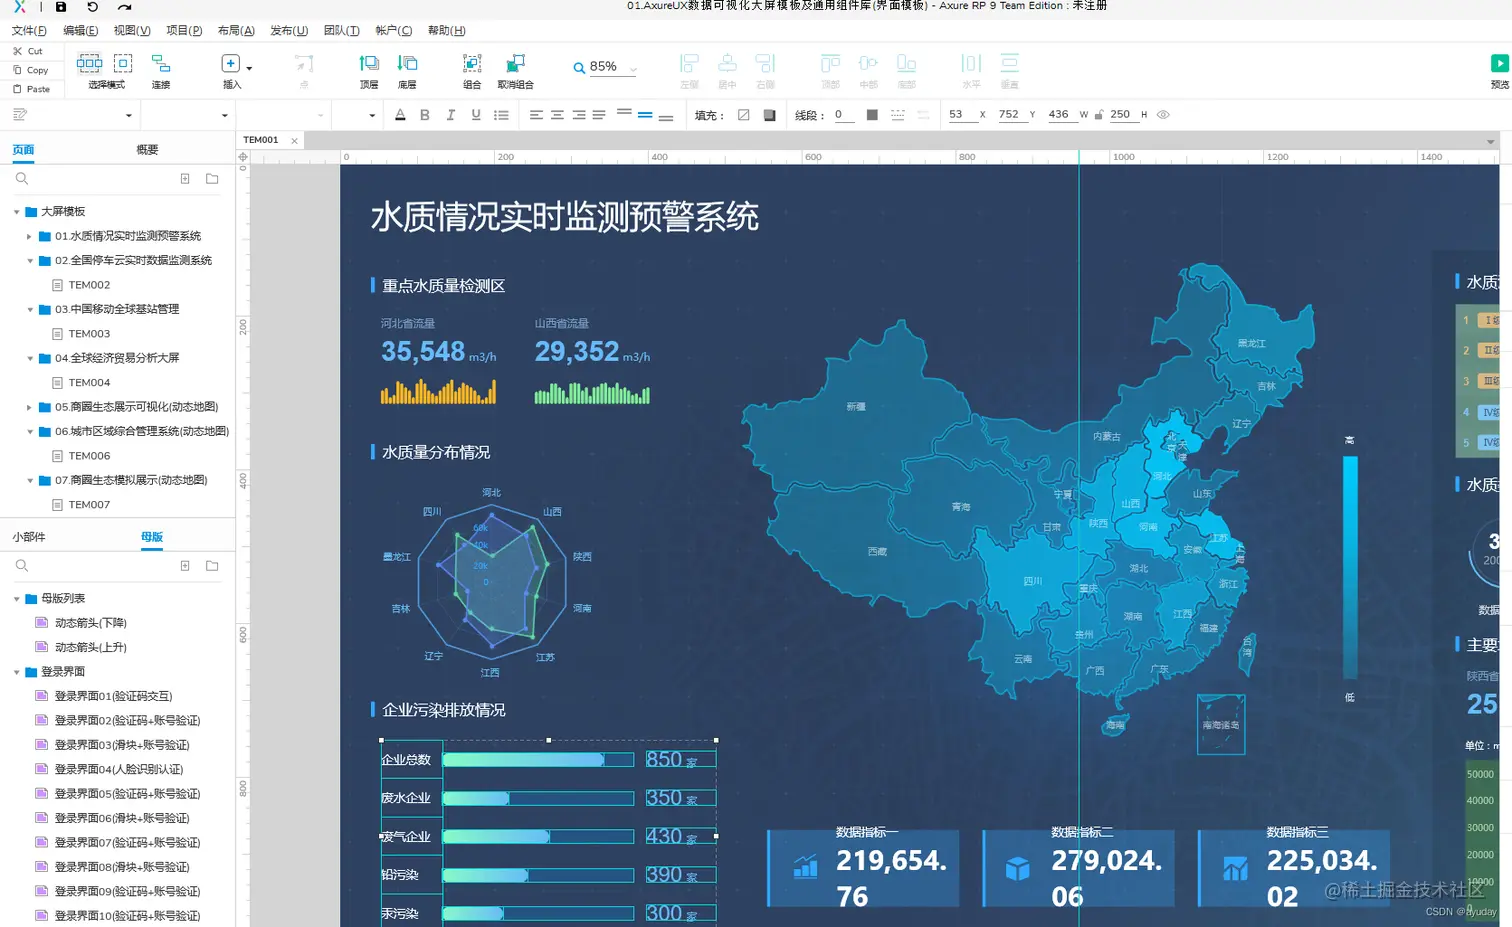The height and width of the screenshot is (927, 1512).
Task: Choose the Connect (连接) tool
Action: coord(161,63)
